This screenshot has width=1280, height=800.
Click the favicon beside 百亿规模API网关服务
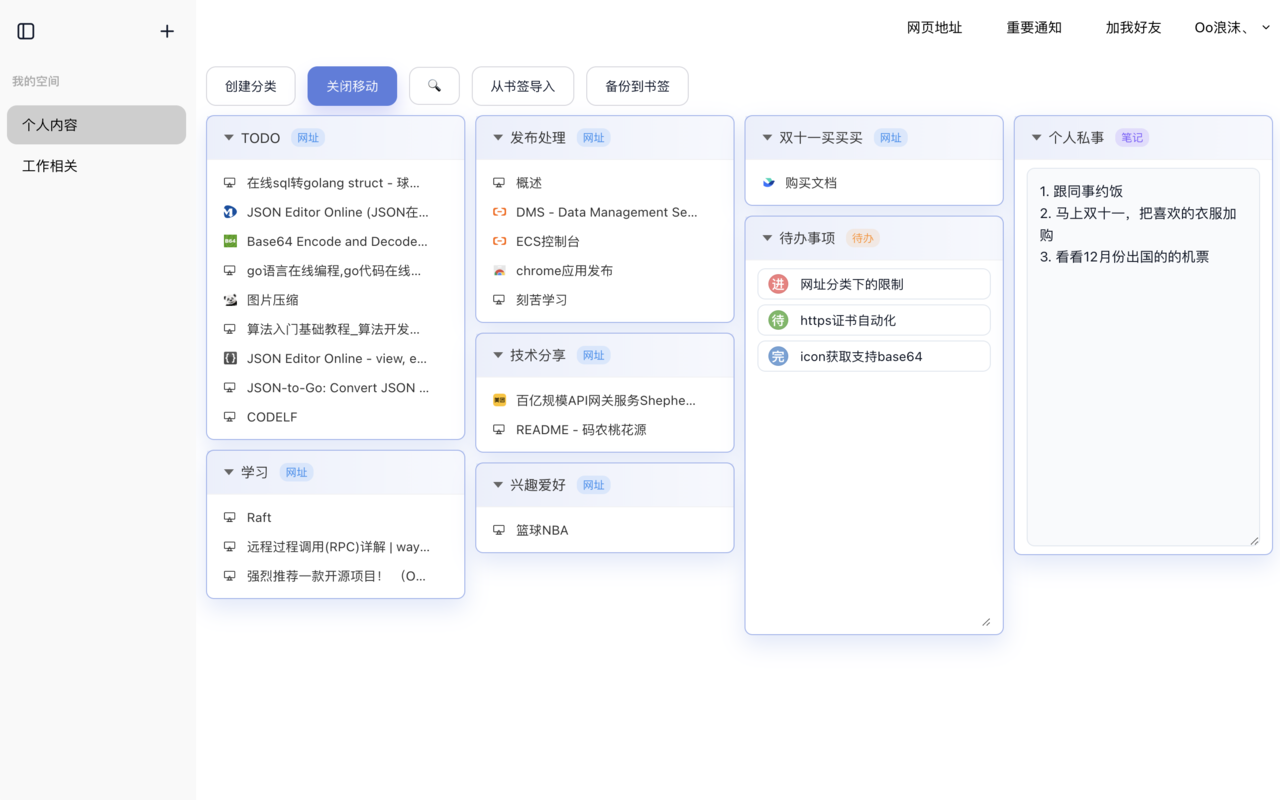click(x=498, y=399)
